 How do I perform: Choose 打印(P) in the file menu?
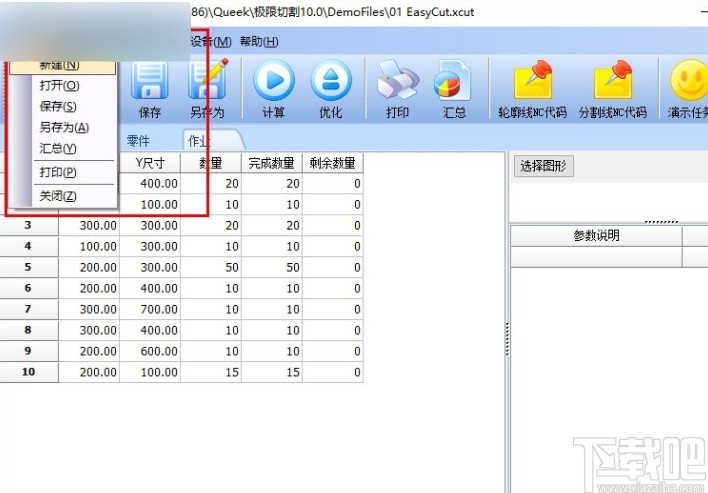click(58, 172)
